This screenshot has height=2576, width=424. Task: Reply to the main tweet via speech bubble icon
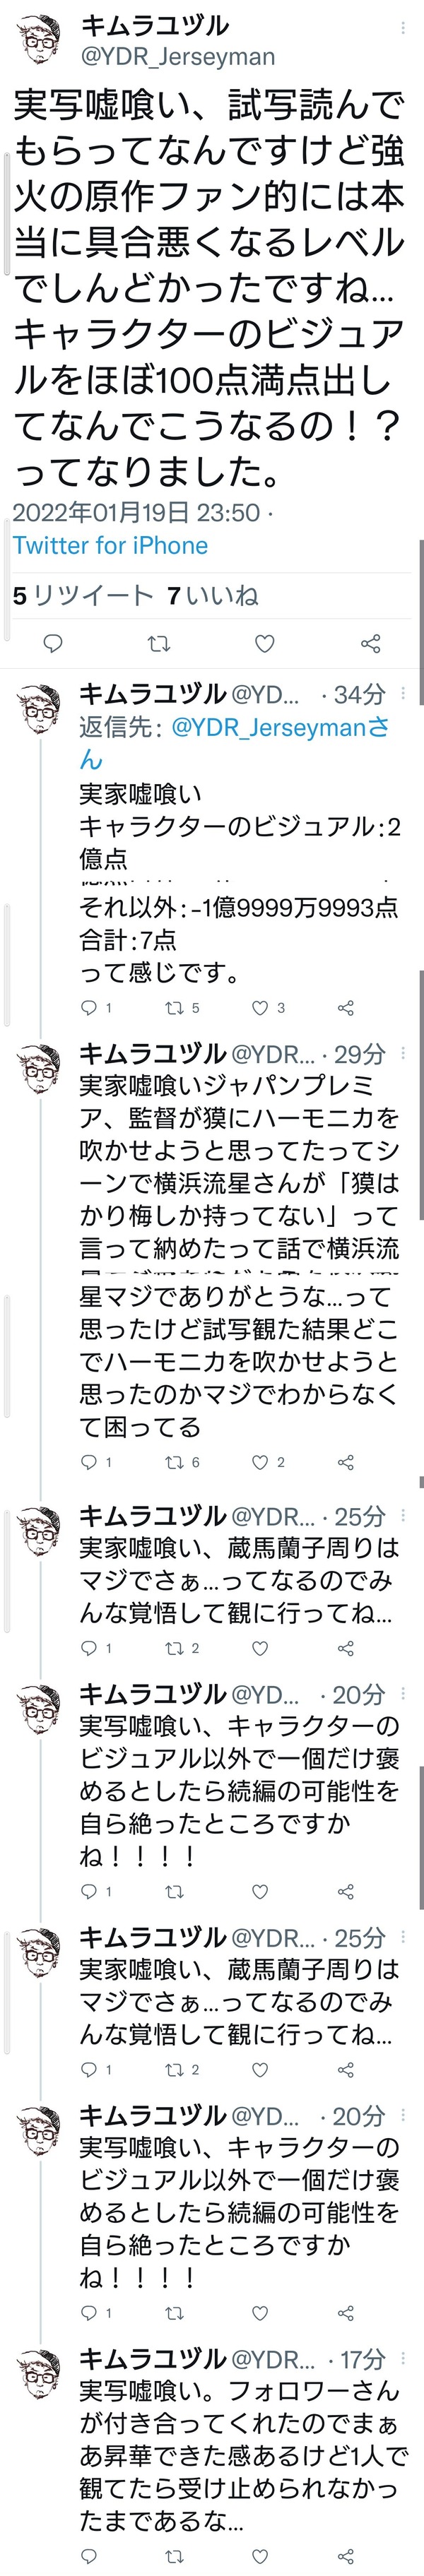[x=53, y=643]
